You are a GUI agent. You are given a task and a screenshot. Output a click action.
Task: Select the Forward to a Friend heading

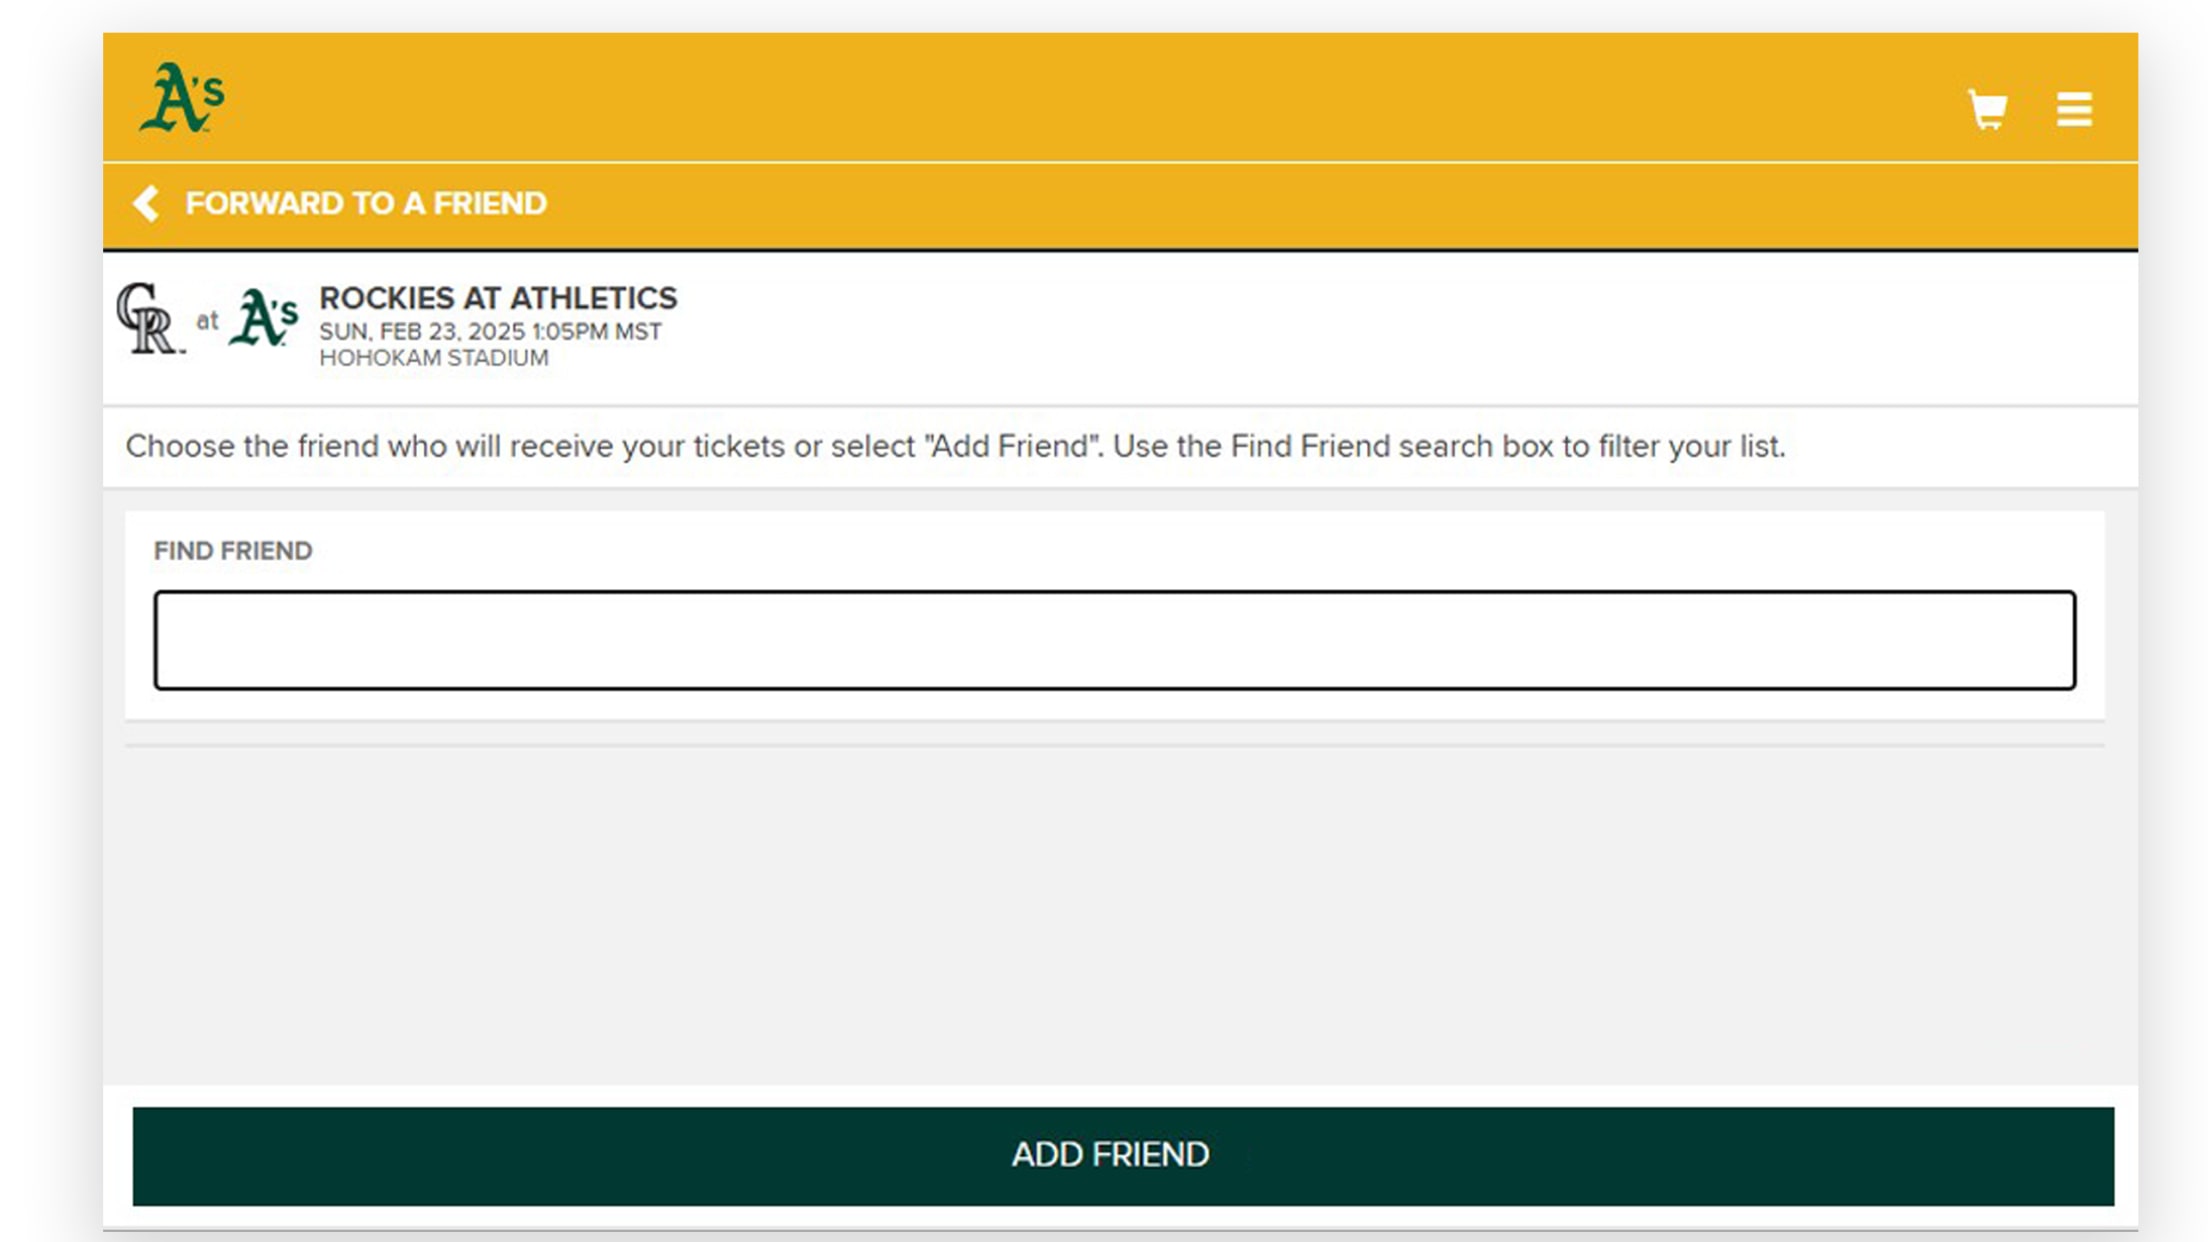[366, 204]
